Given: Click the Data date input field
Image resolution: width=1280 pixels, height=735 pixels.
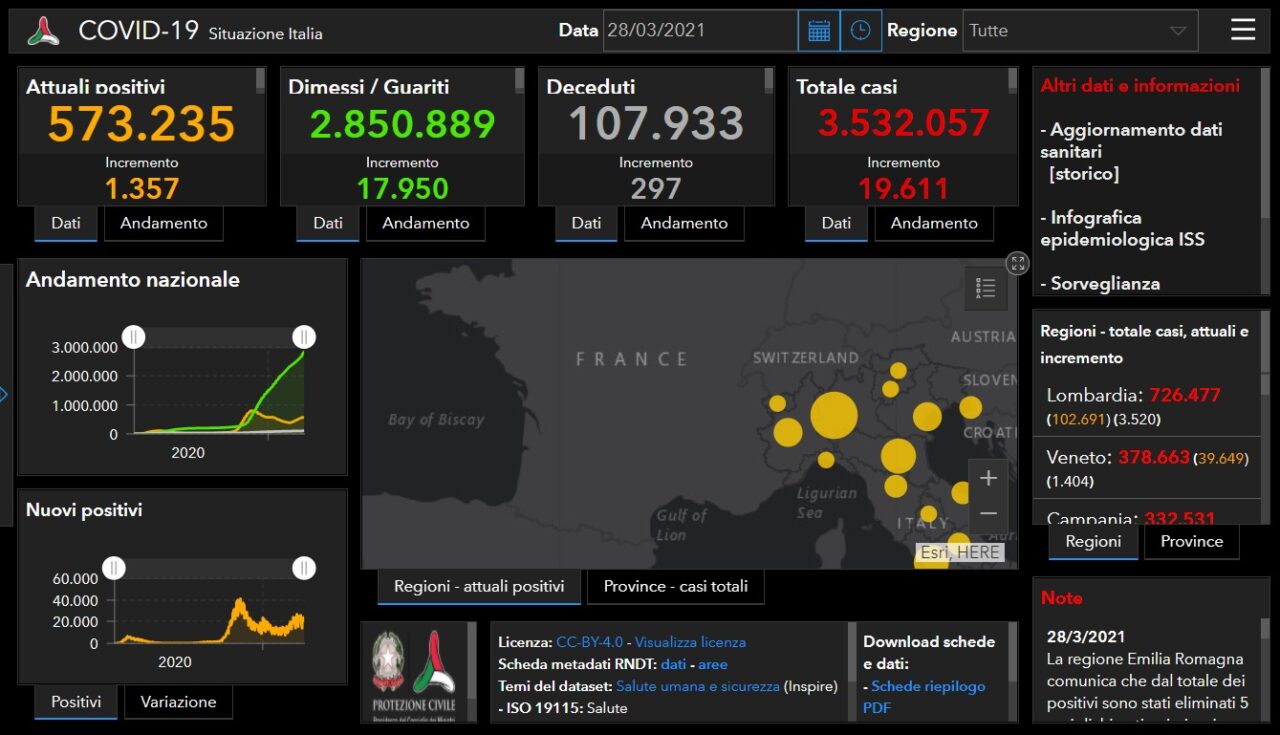Looking at the screenshot, I should click(700, 31).
